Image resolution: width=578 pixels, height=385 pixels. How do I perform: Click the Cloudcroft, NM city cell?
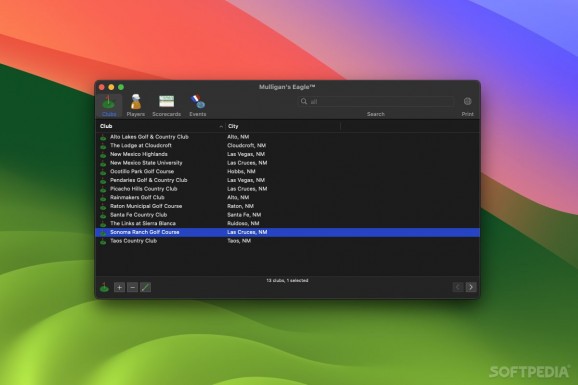coord(246,146)
